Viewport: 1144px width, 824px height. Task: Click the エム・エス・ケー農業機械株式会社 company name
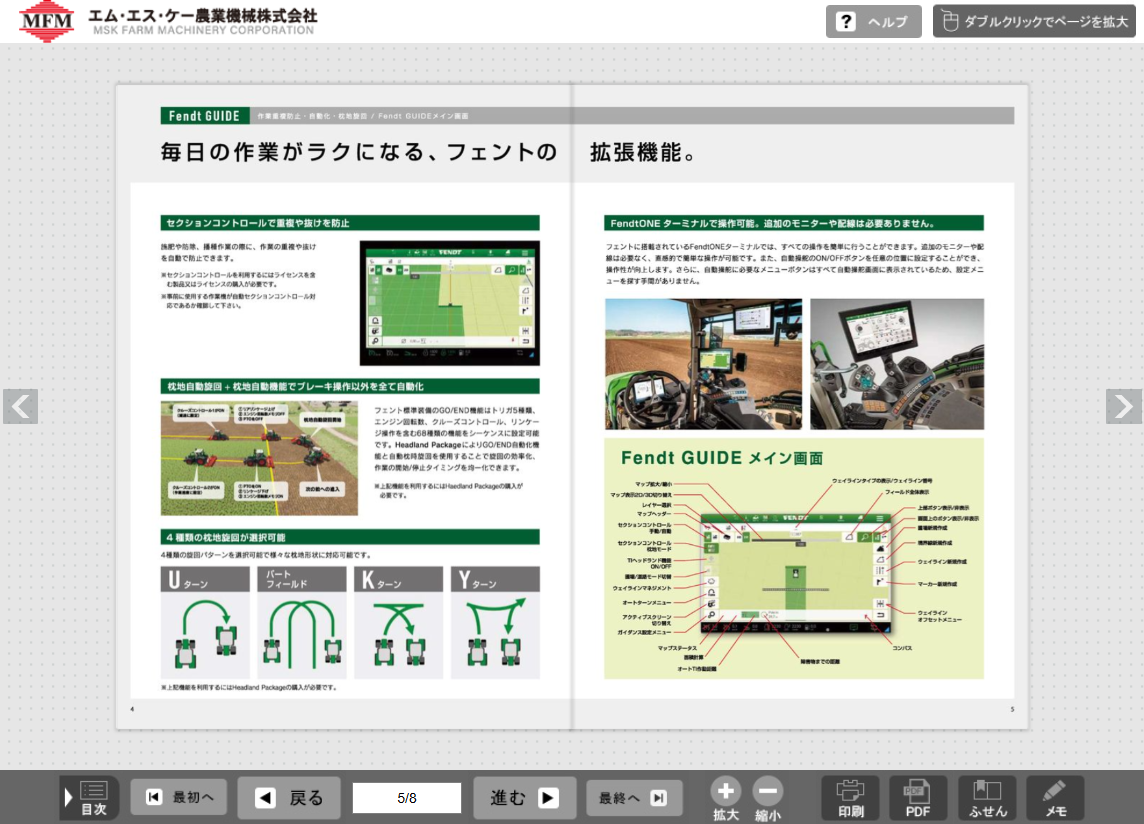pyautogui.click(x=203, y=15)
